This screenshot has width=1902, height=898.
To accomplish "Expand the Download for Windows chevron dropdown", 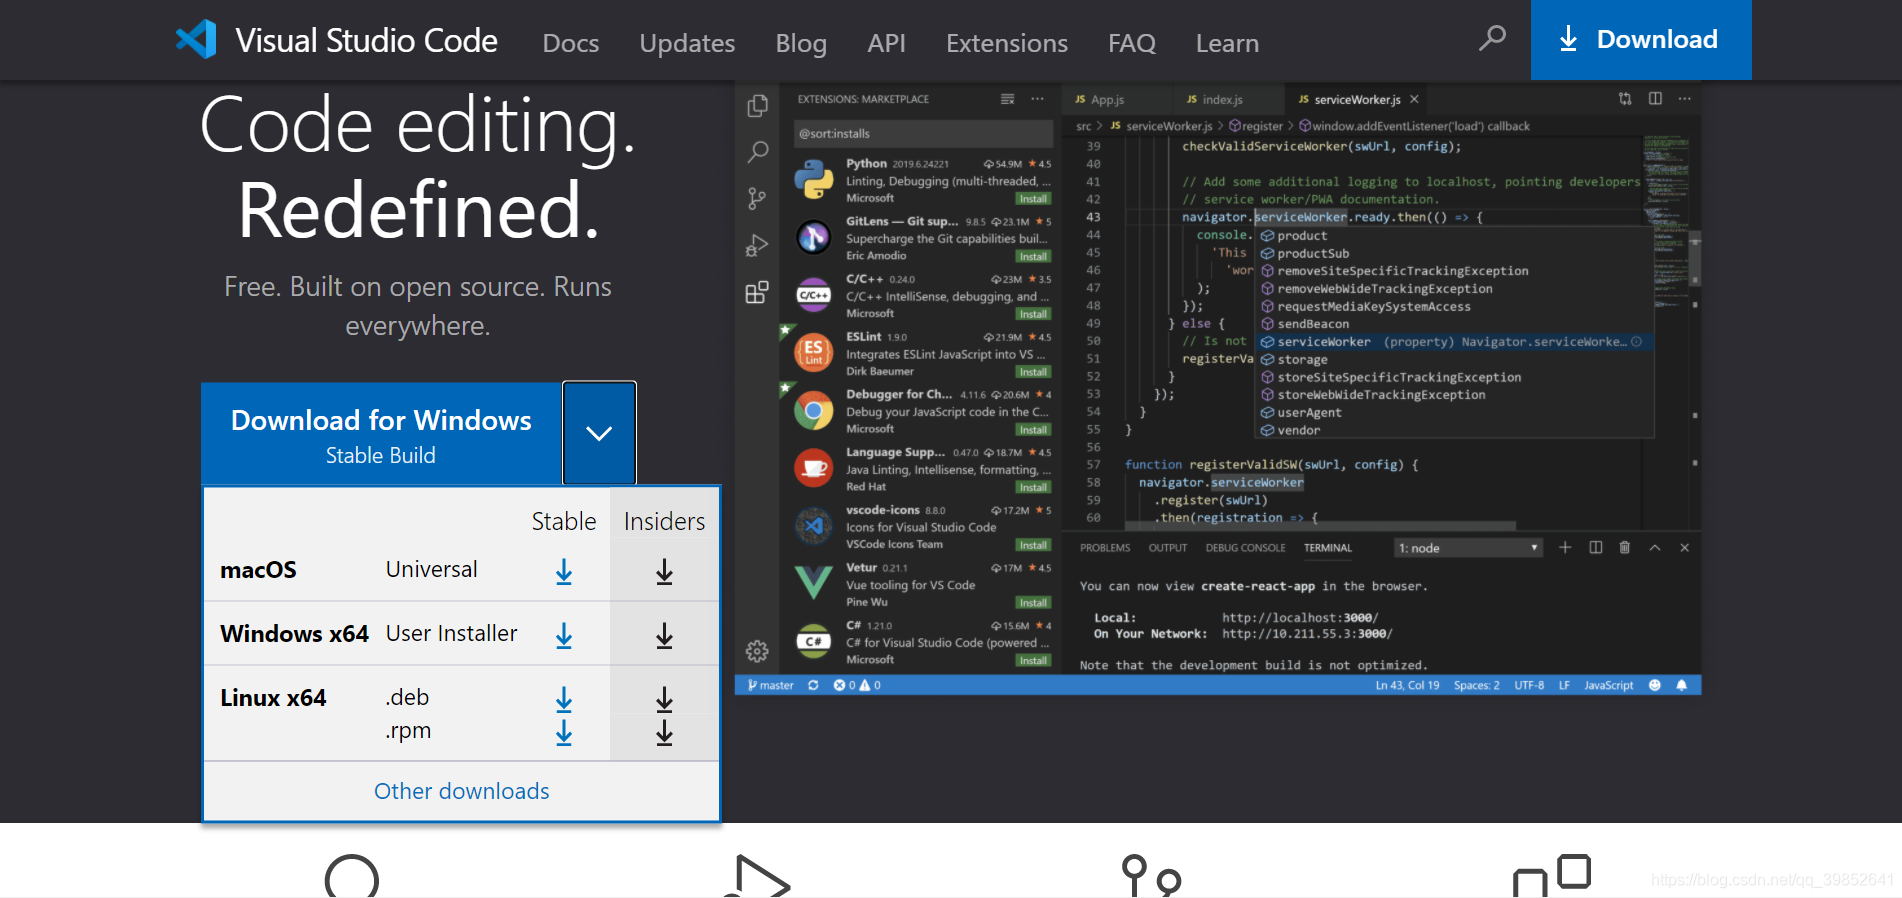I will pos(599,433).
